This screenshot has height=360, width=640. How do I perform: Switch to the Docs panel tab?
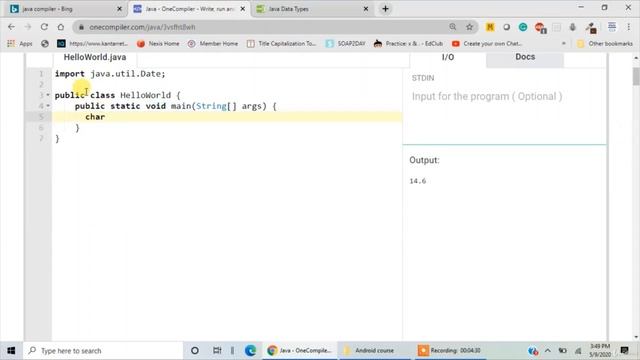(525, 57)
